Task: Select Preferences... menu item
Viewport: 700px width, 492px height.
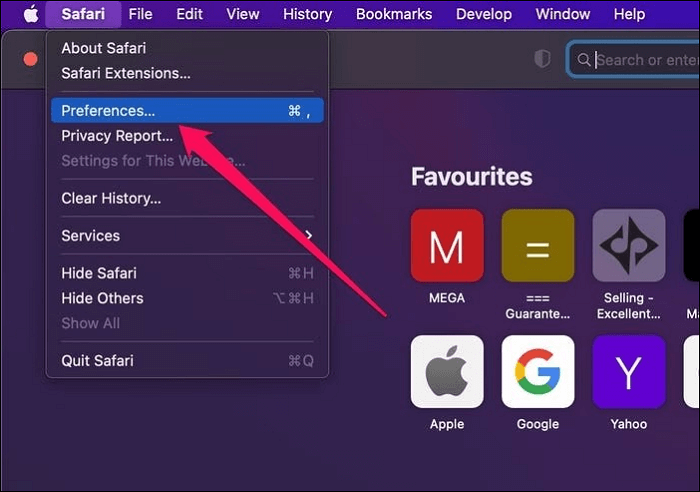Action: [187, 110]
